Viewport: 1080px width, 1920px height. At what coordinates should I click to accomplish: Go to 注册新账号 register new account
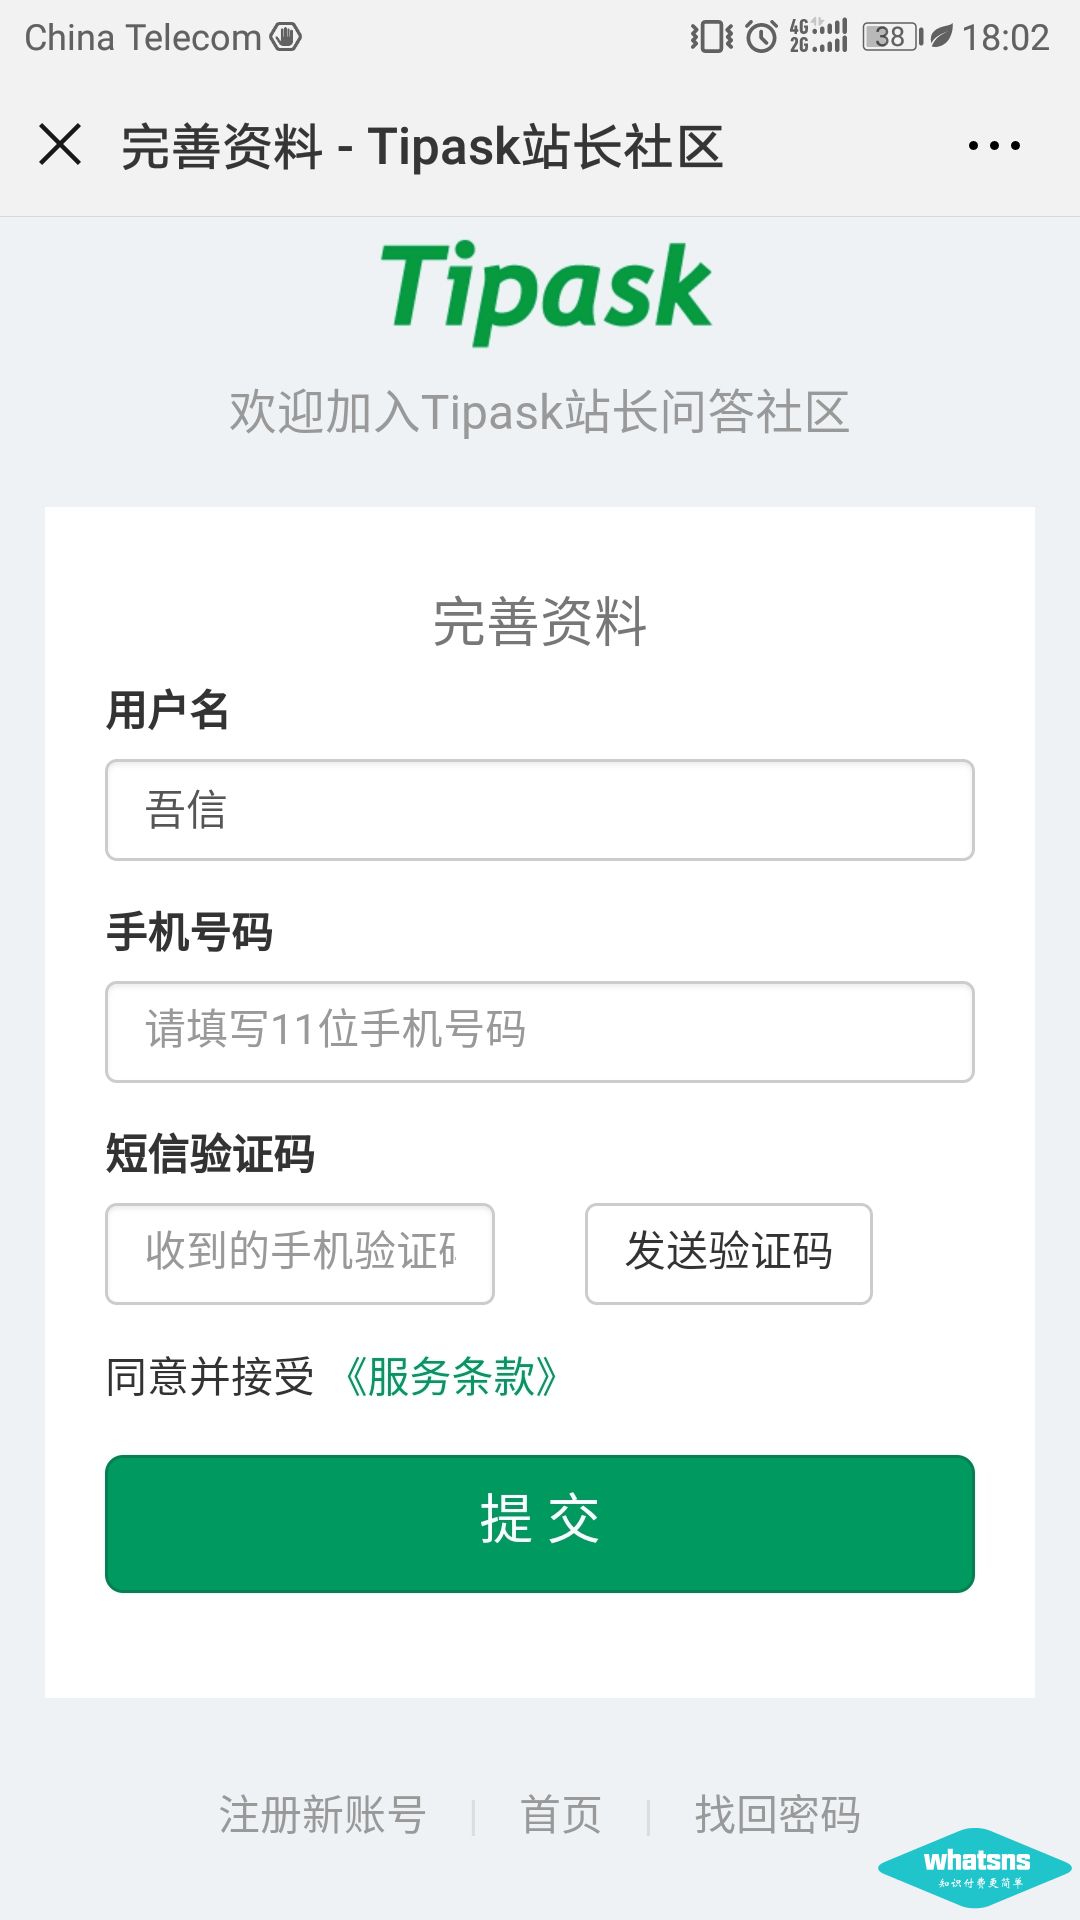(x=323, y=1815)
